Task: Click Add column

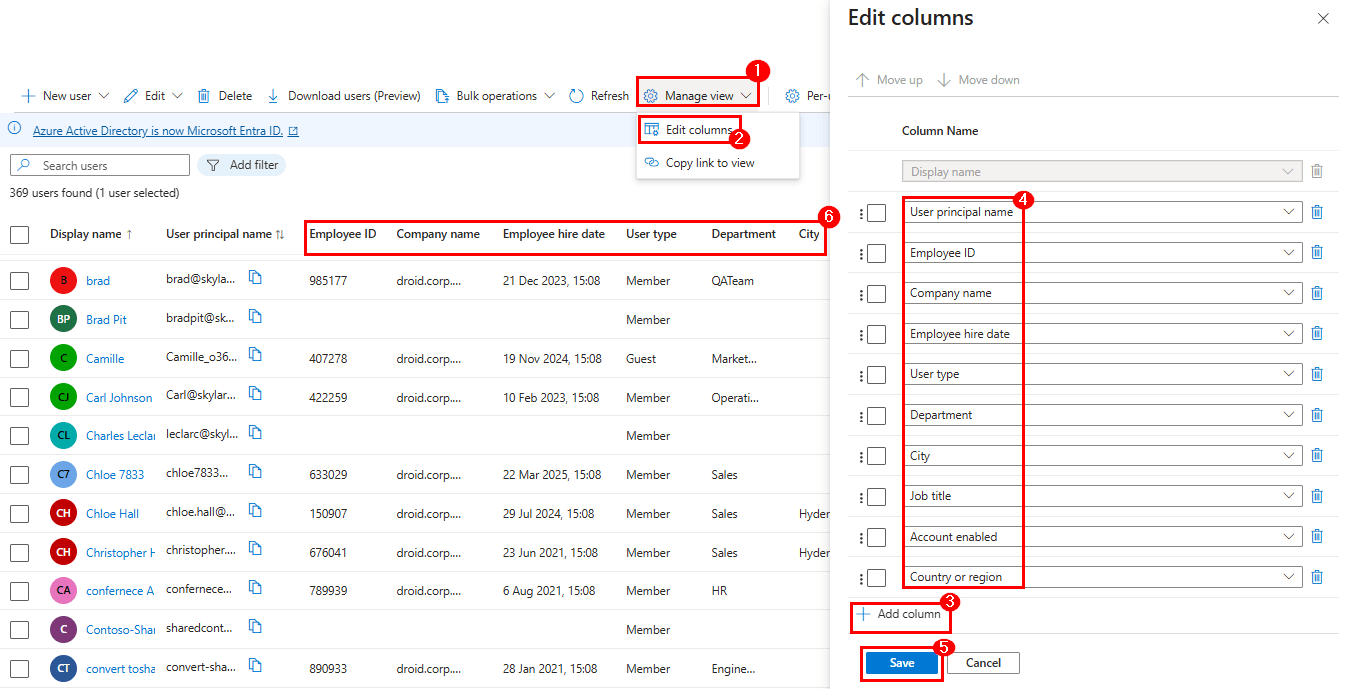Action: 899,614
